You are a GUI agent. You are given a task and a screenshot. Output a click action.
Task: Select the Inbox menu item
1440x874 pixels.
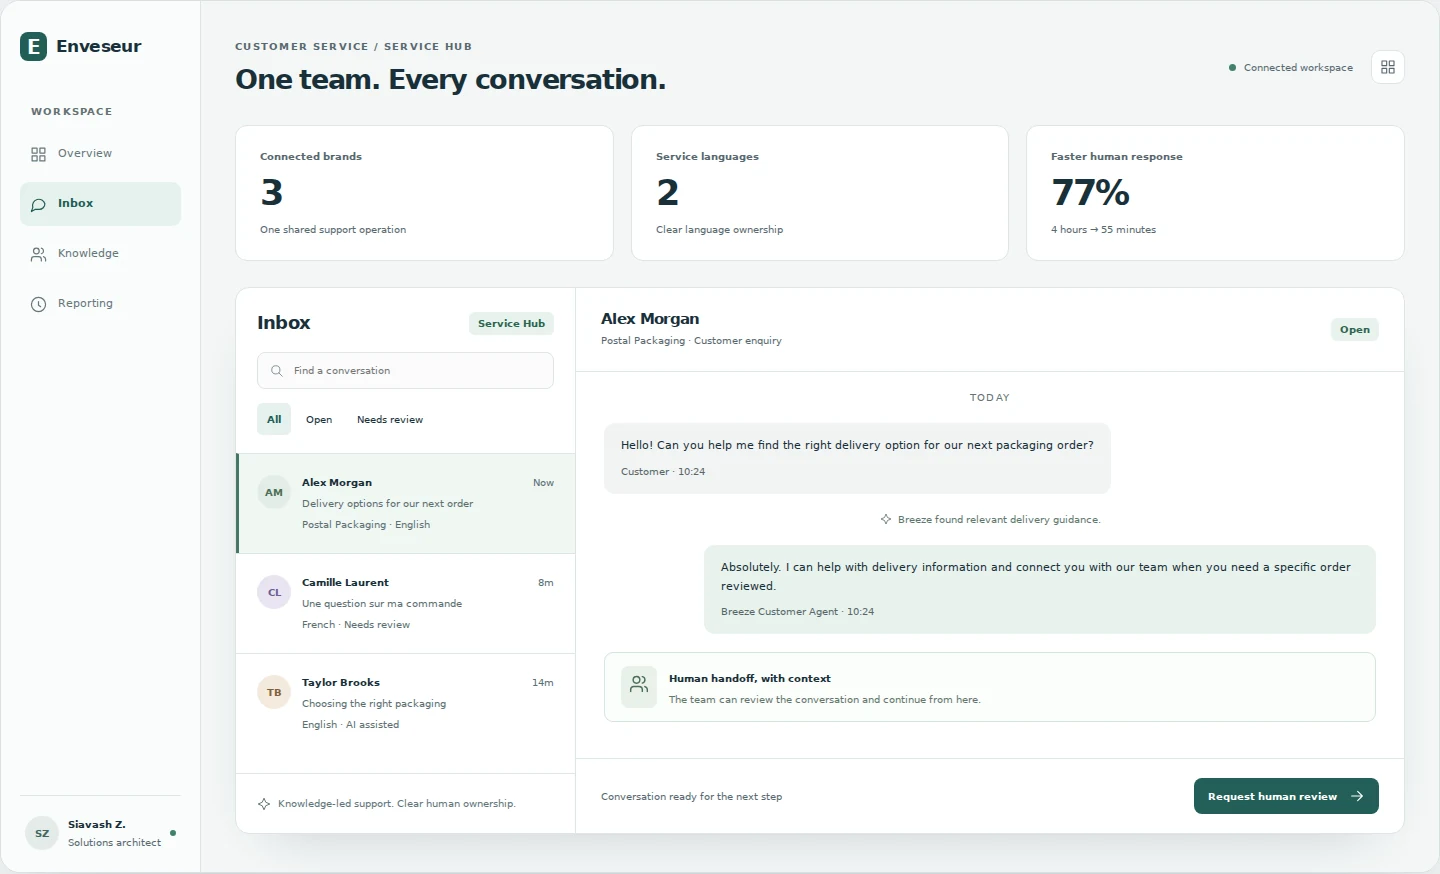pos(100,204)
